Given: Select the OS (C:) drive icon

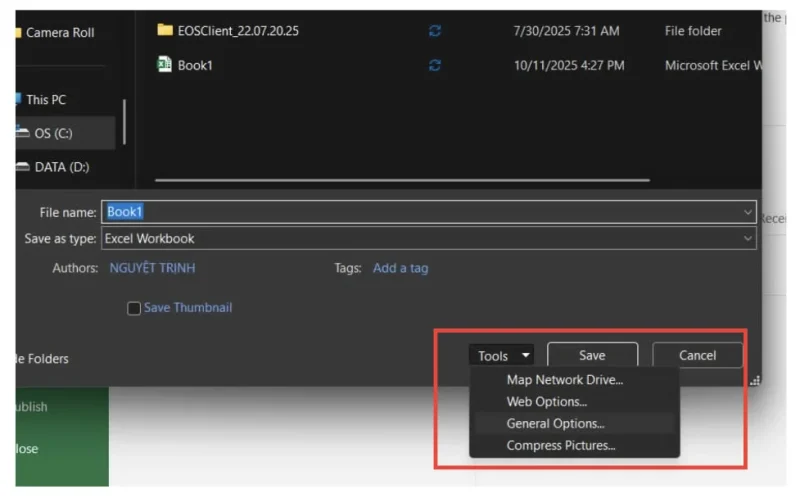Looking at the screenshot, I should (x=22, y=133).
